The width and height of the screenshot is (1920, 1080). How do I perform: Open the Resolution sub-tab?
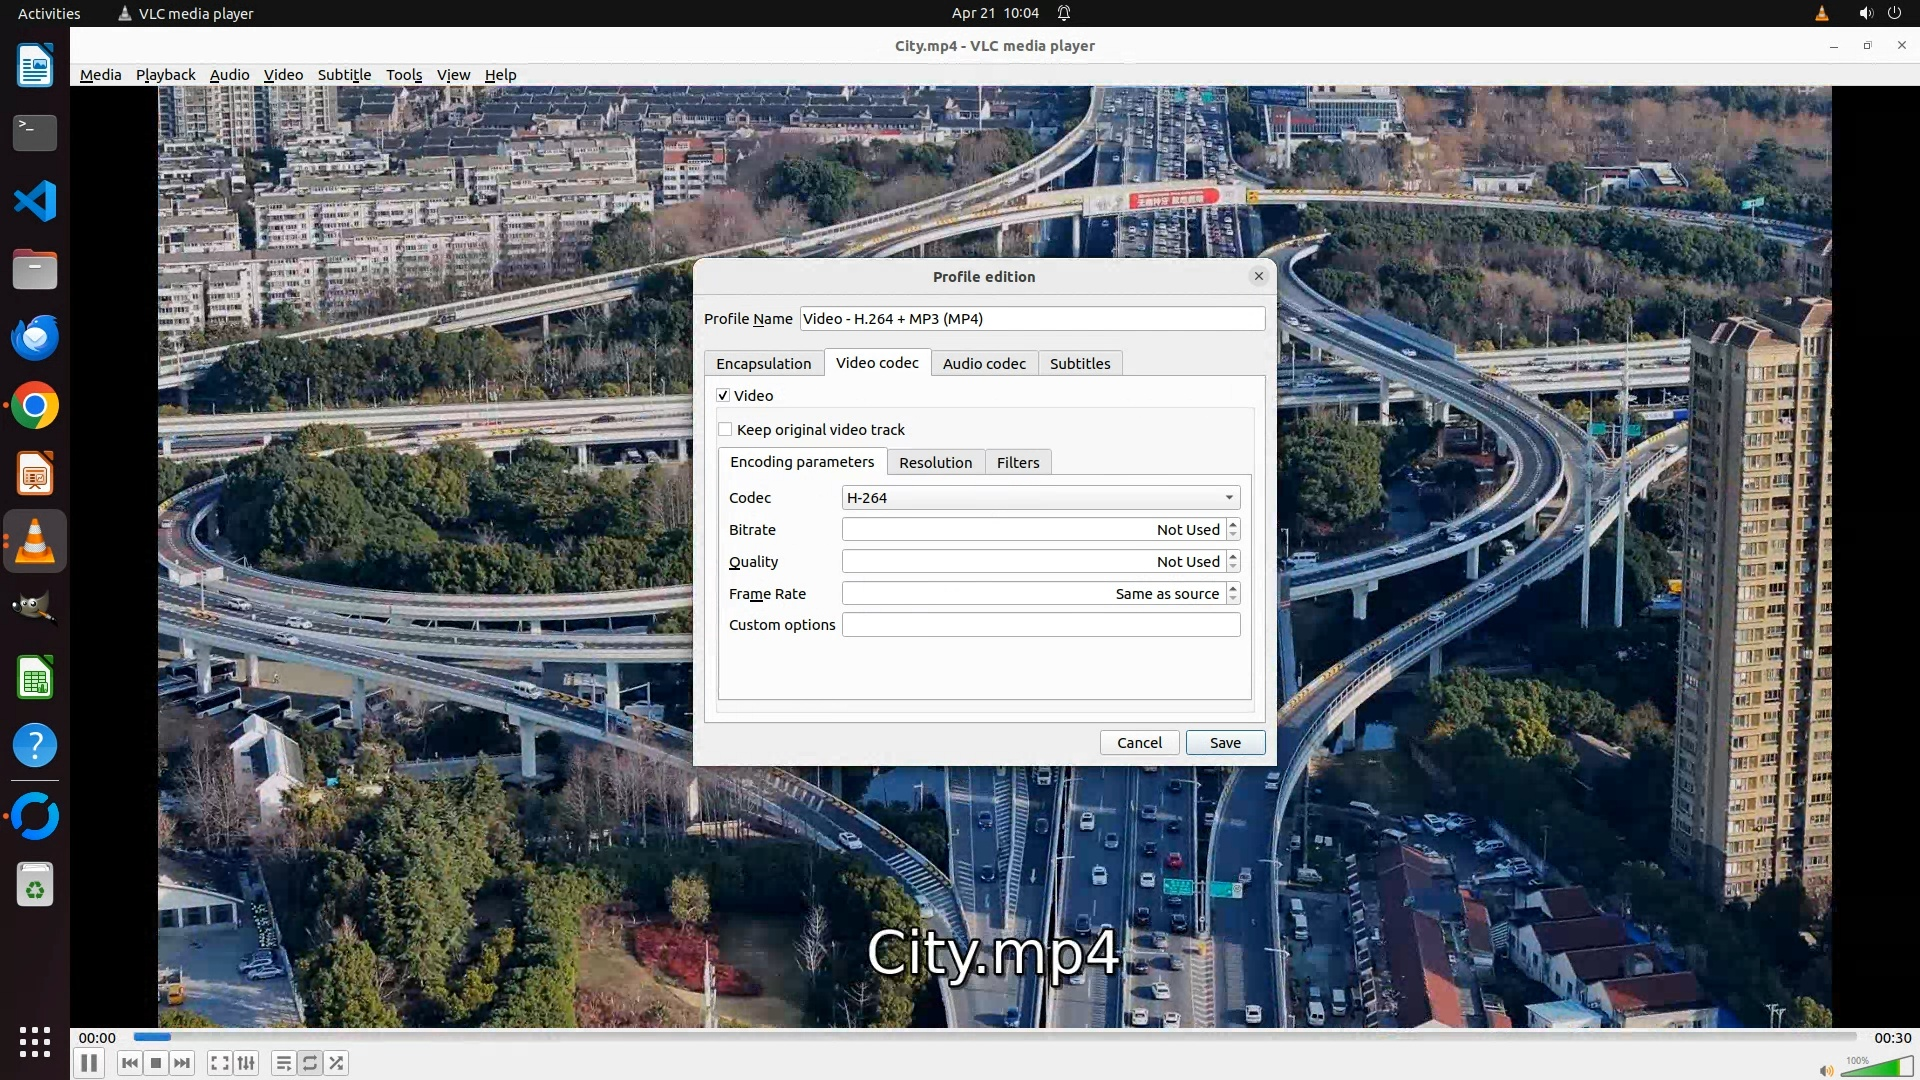(x=935, y=463)
